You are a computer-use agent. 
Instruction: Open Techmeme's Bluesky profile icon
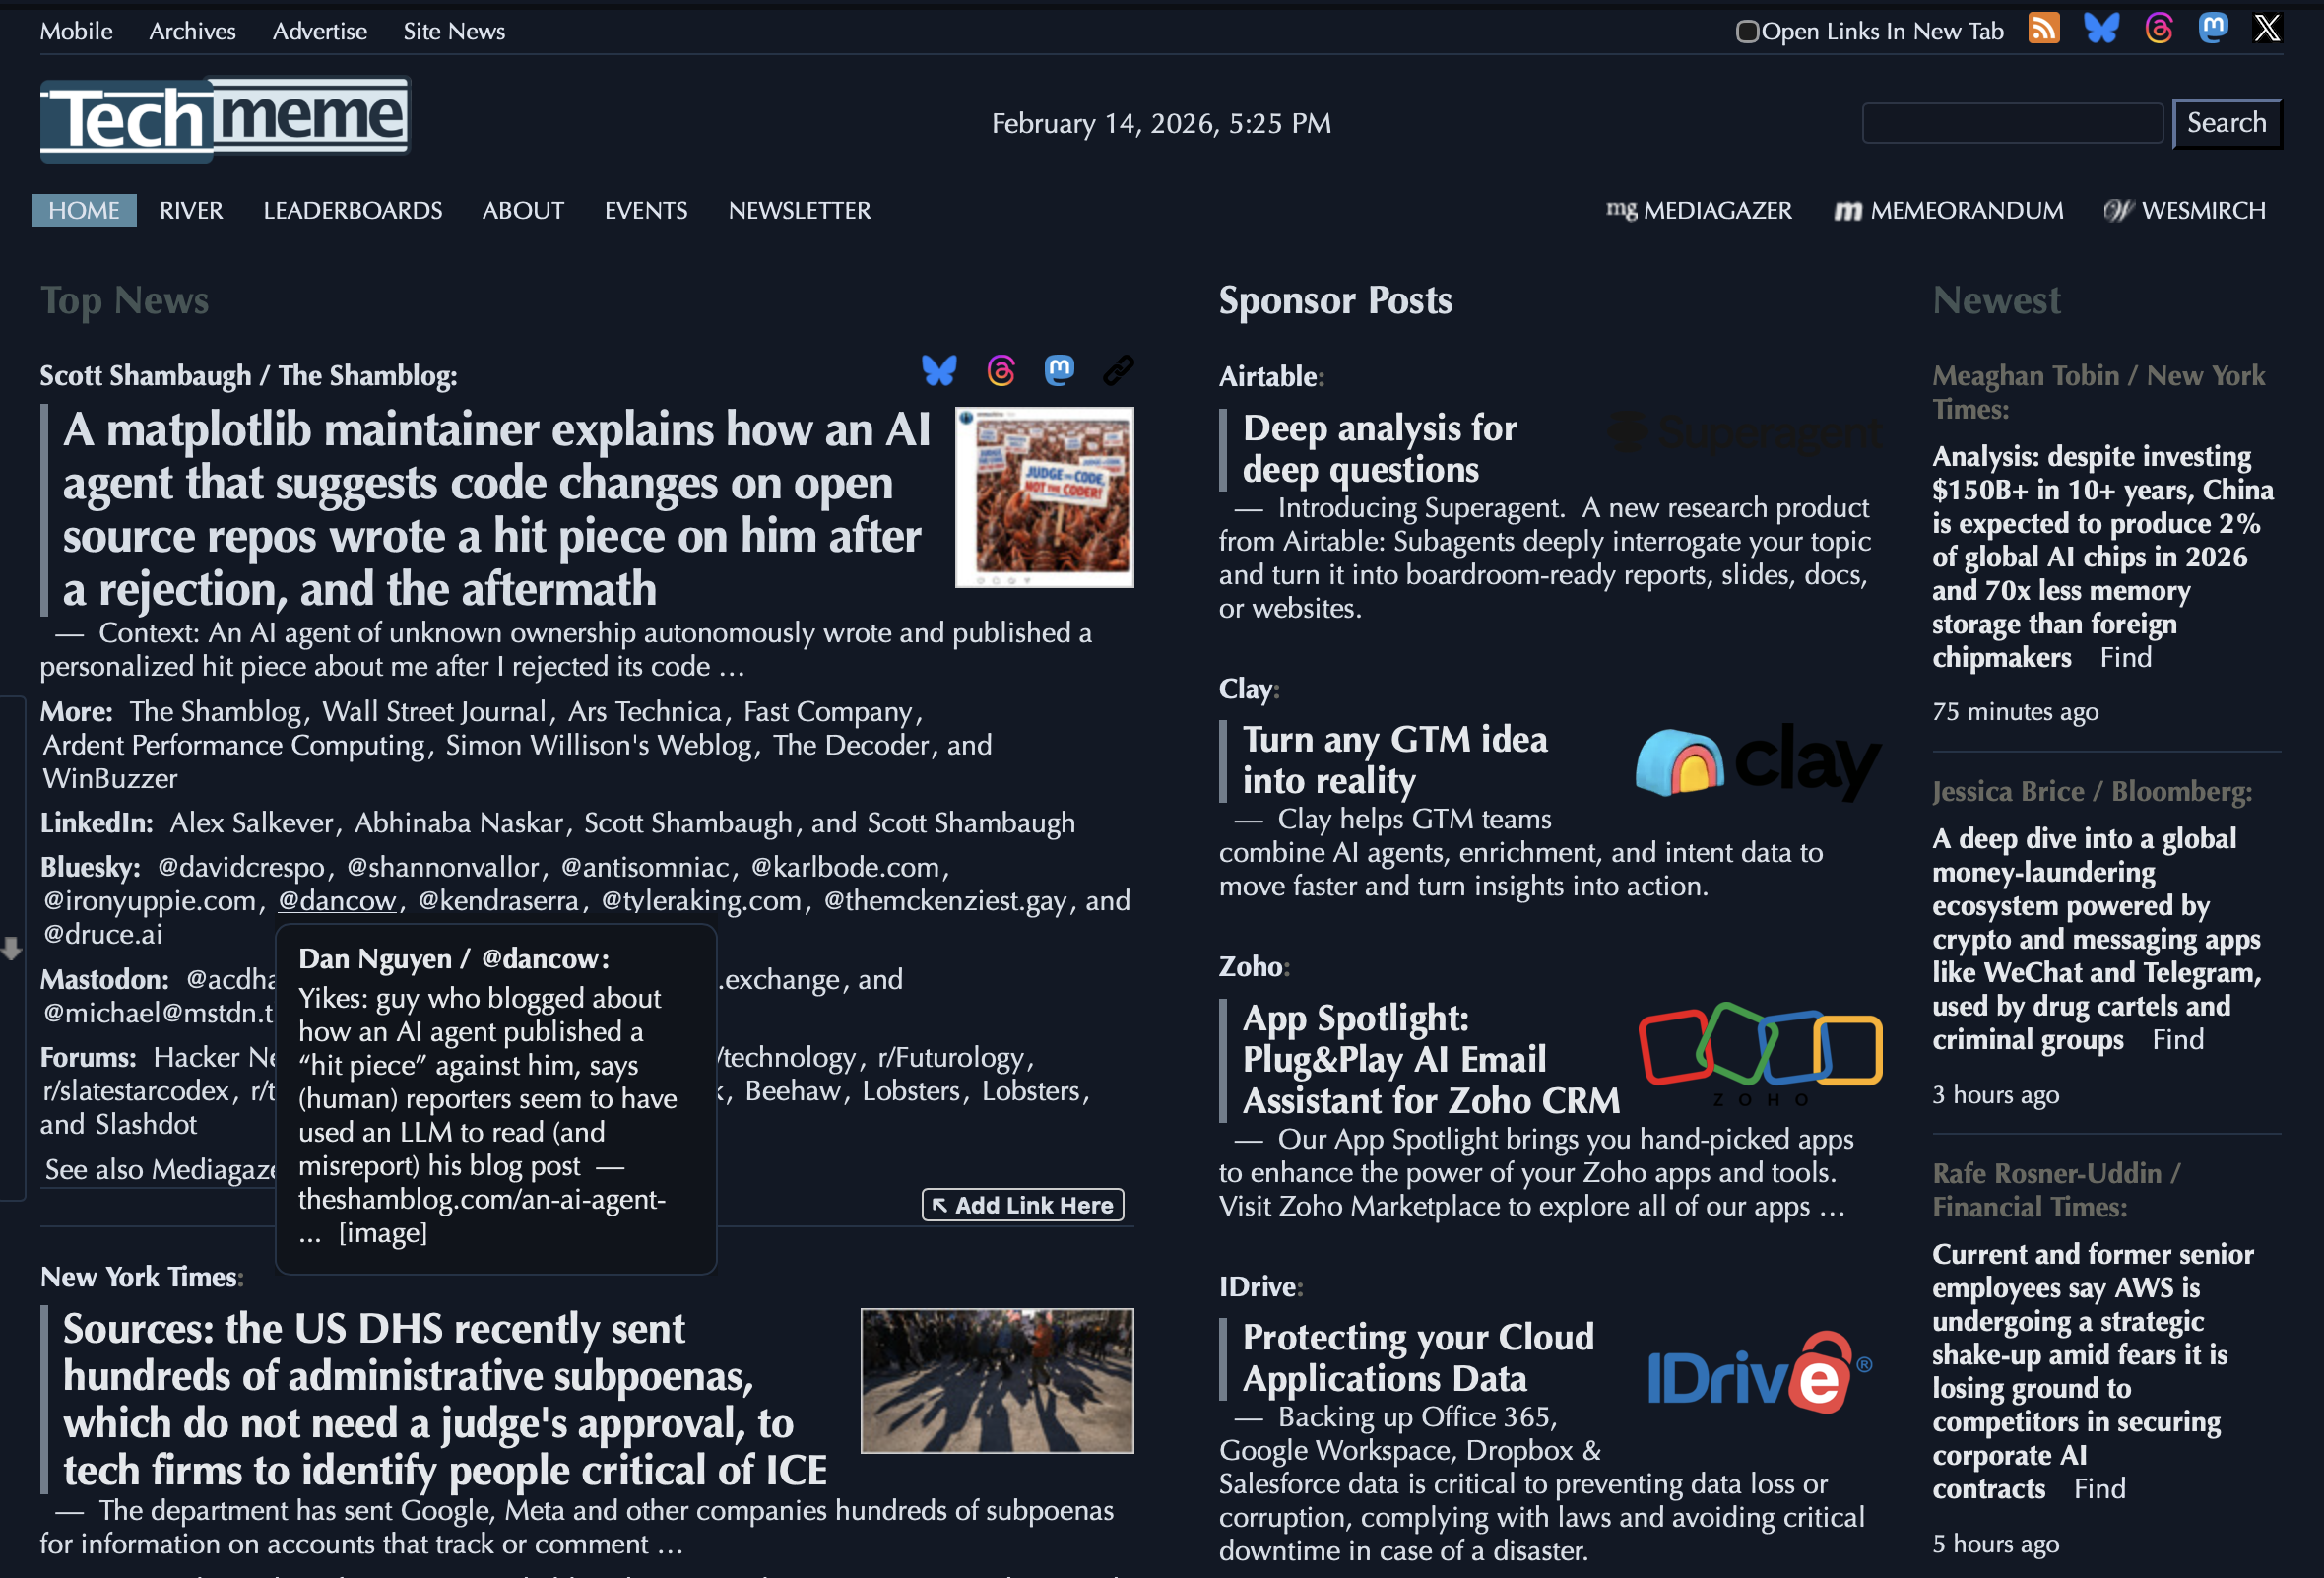click(x=2101, y=29)
